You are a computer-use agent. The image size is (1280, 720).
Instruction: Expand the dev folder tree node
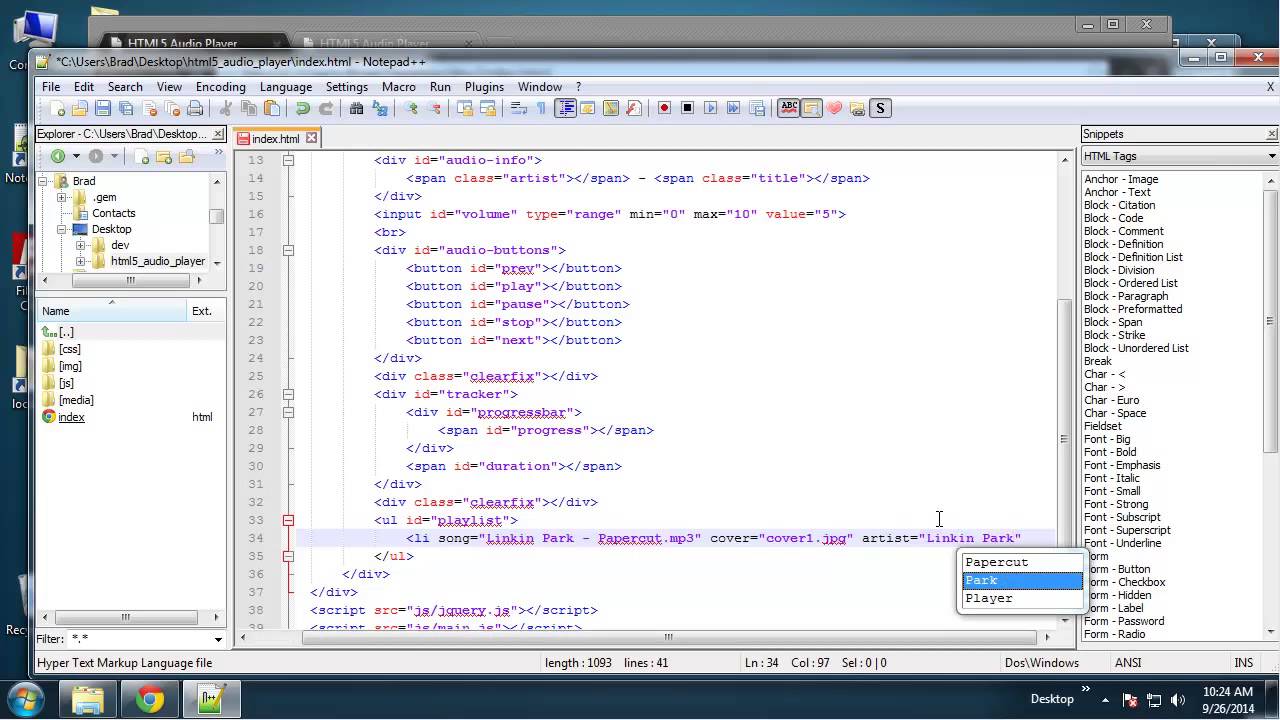tap(80, 245)
